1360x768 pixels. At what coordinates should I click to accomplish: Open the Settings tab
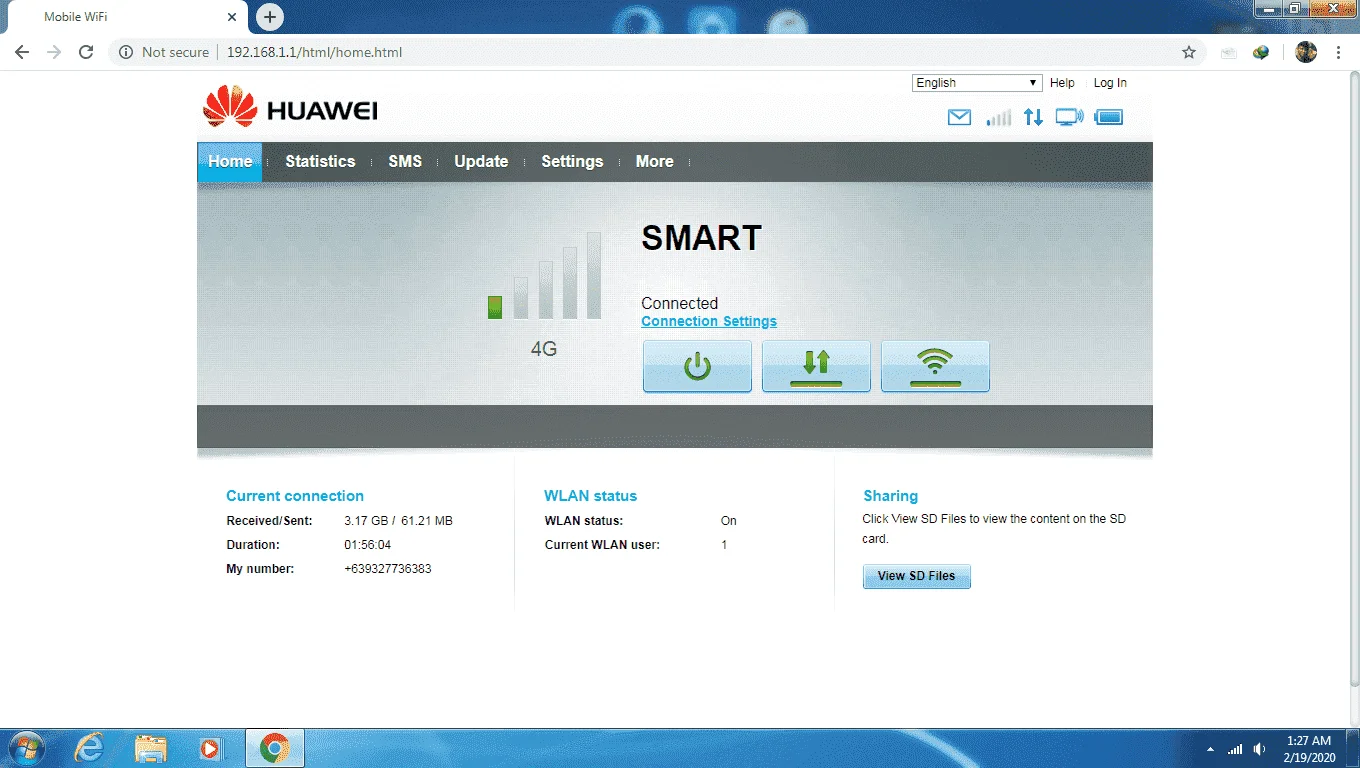[x=572, y=161]
